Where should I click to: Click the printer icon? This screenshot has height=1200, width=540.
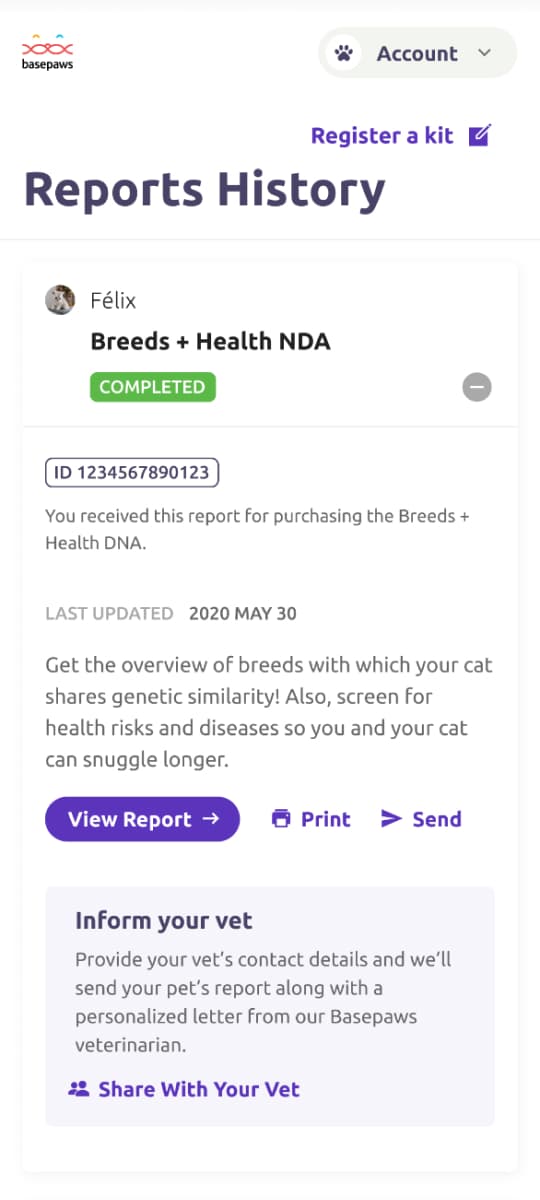(x=281, y=819)
